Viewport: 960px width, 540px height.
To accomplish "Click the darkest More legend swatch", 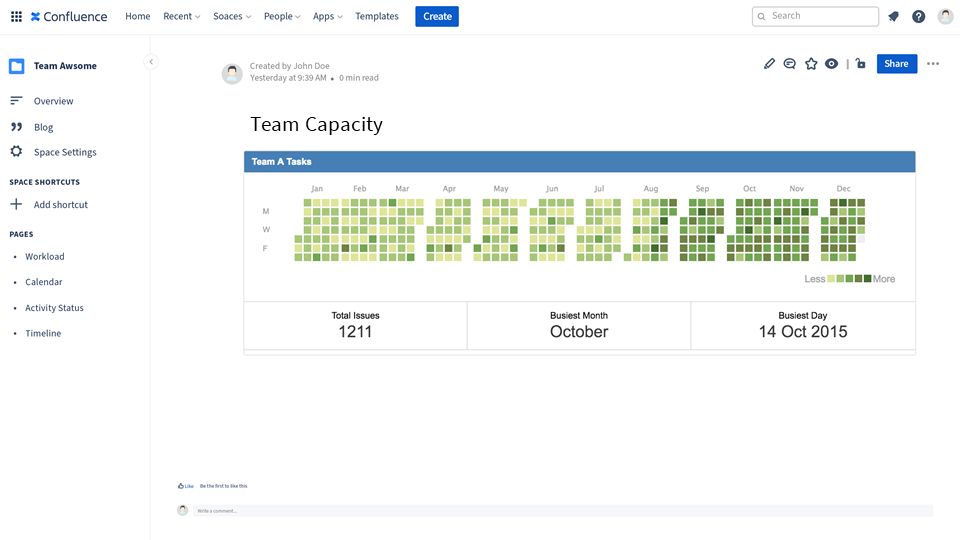I will (868, 279).
